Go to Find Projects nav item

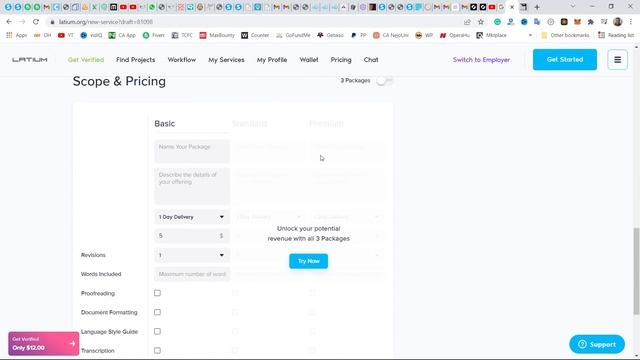pyautogui.click(x=136, y=60)
